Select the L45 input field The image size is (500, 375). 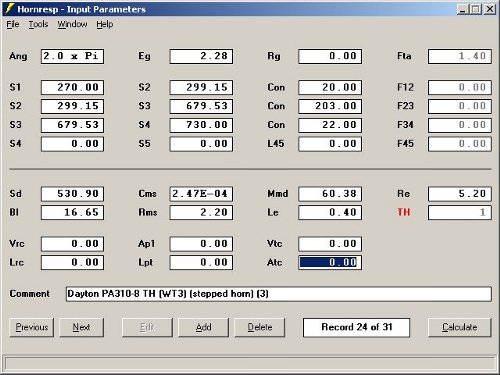330,144
